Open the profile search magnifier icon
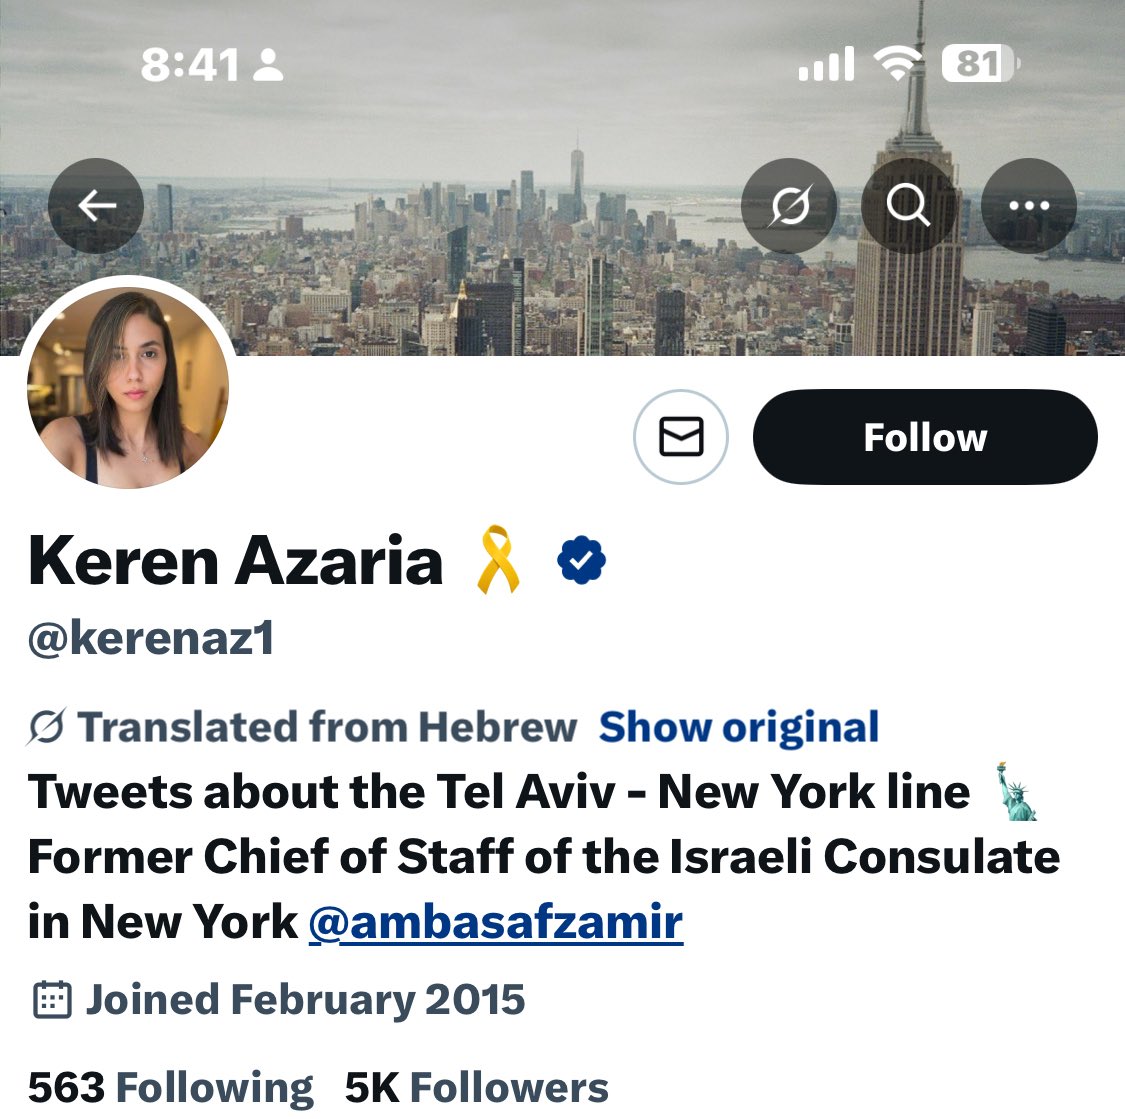 tap(908, 206)
